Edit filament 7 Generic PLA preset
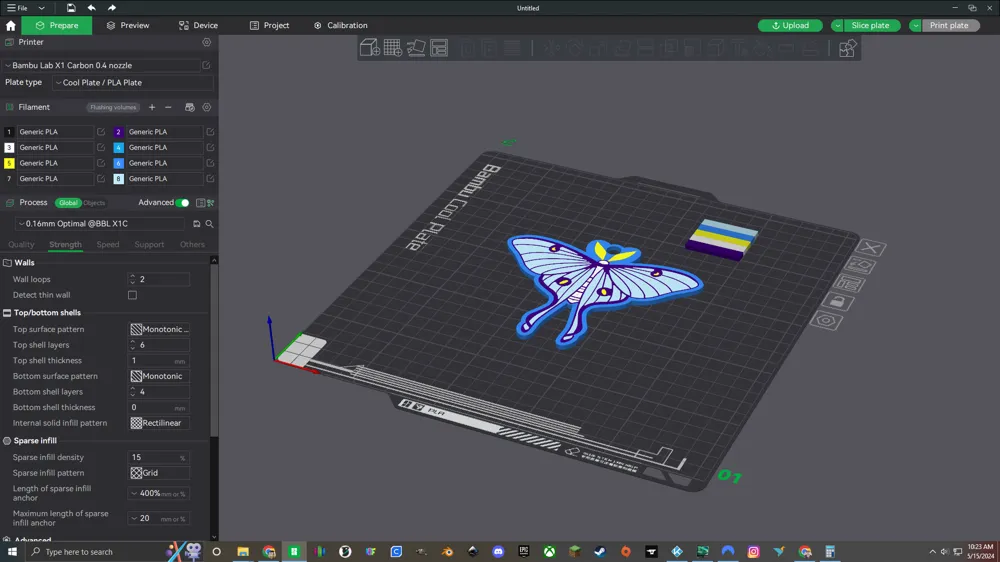This screenshot has width=1000, height=562. (x=101, y=179)
